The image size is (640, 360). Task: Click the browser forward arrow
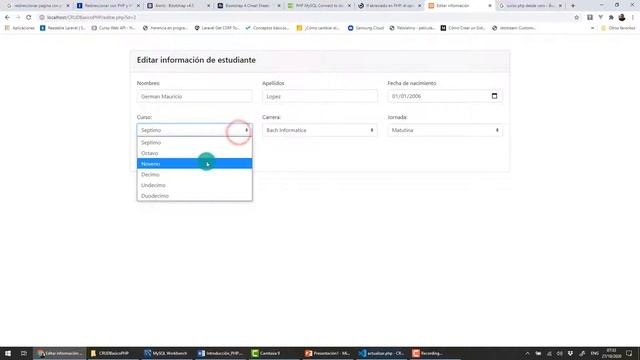[x=18, y=18]
